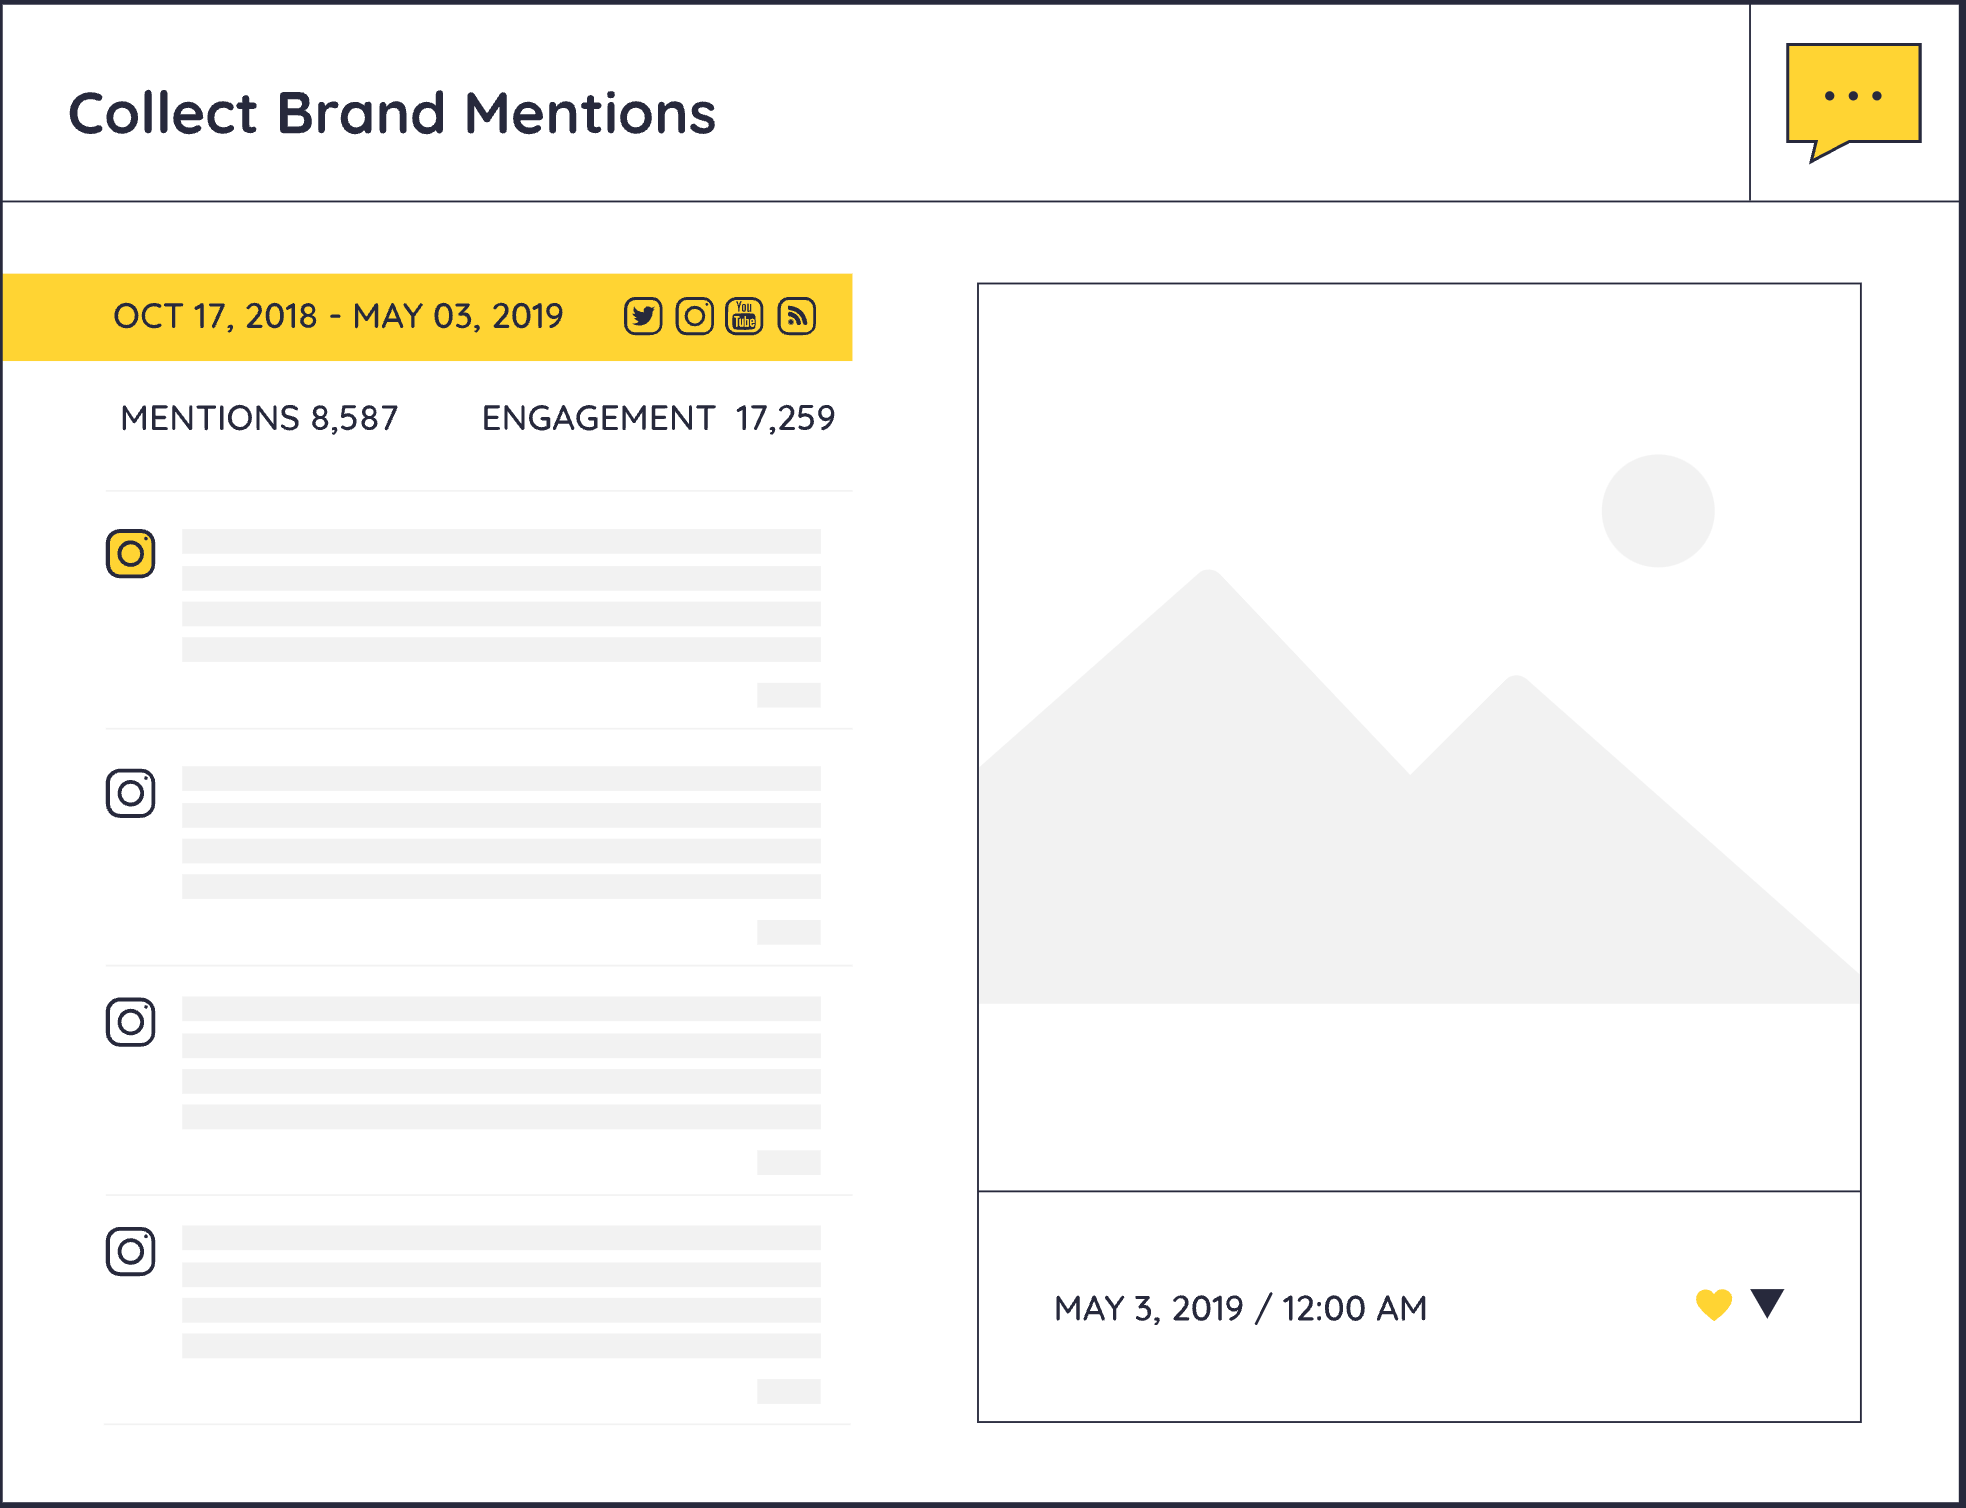Select the highlighted yellow Instagram mention icon
The height and width of the screenshot is (1508, 1966).
click(131, 553)
